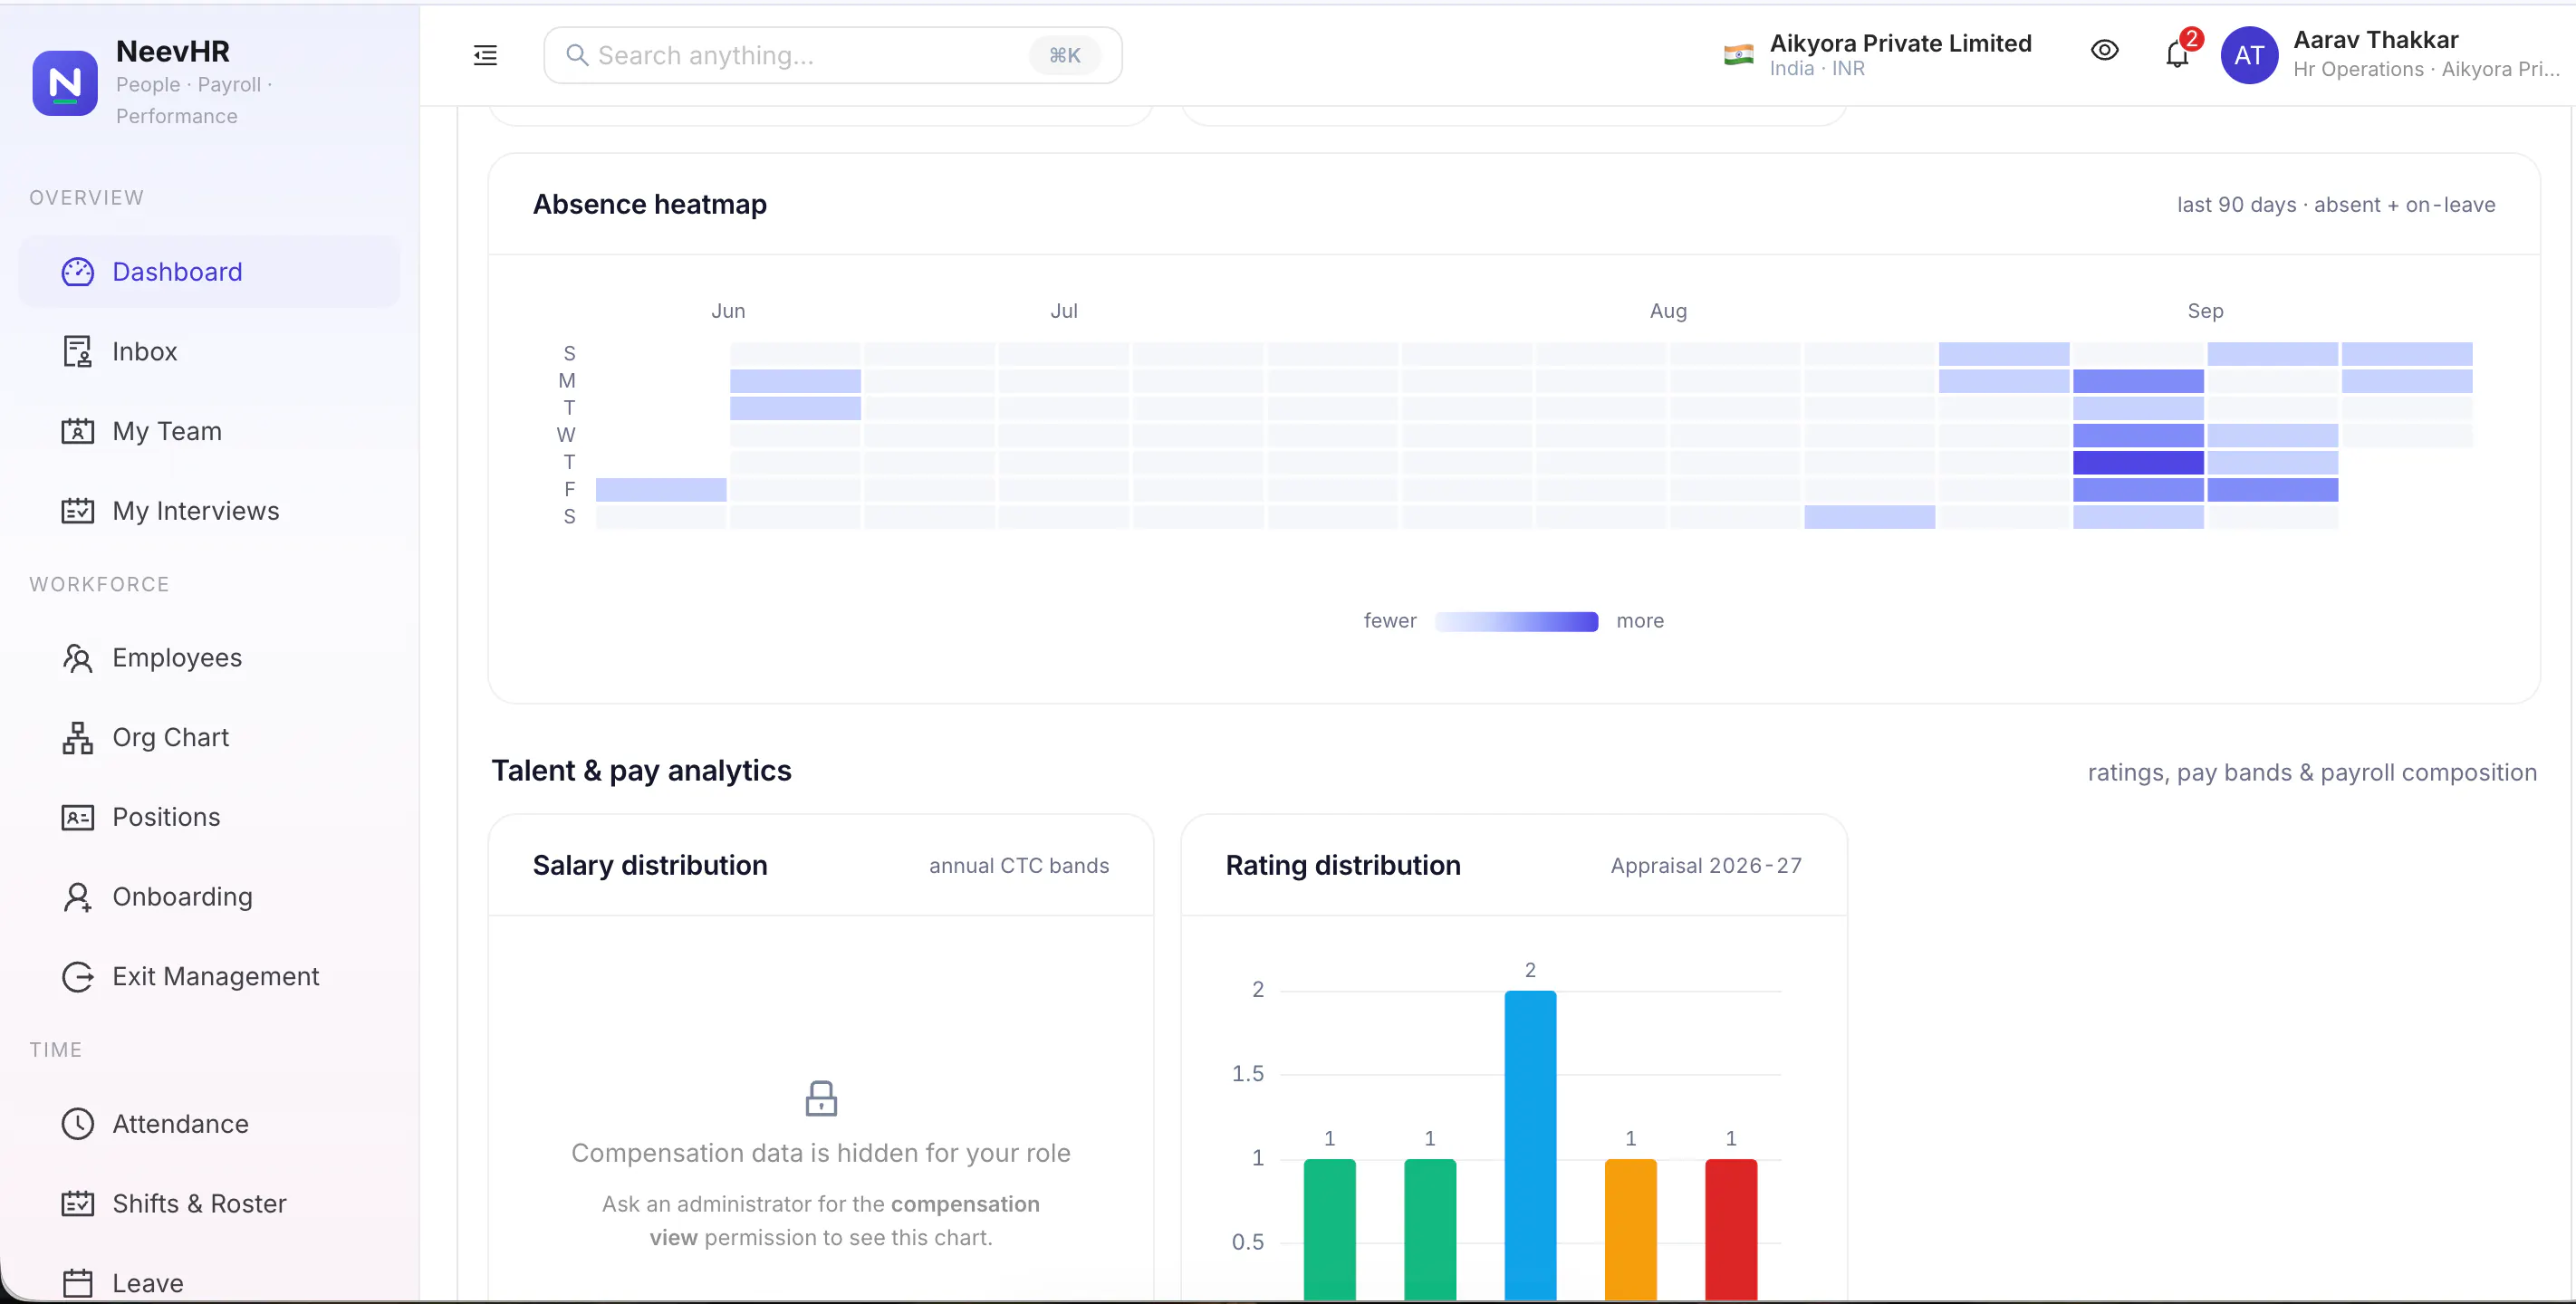The image size is (2576, 1304).
Task: Click the 'Aug' month label on heatmap
Action: click(1668, 311)
